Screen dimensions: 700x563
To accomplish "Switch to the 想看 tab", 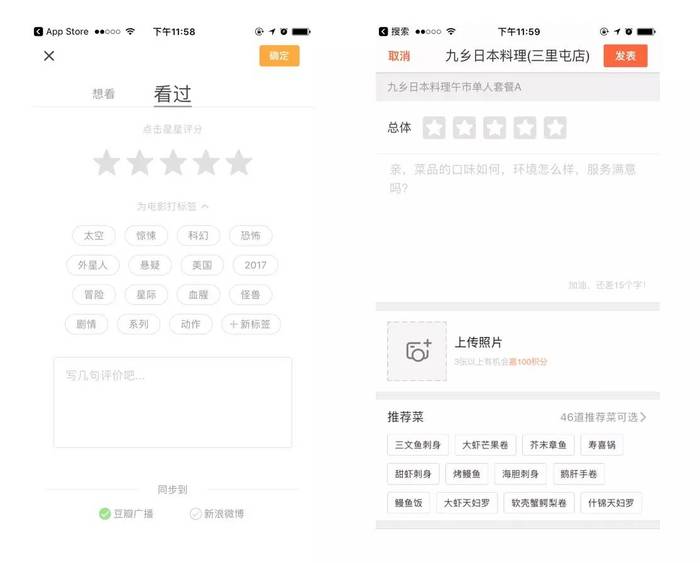I will click(x=104, y=94).
